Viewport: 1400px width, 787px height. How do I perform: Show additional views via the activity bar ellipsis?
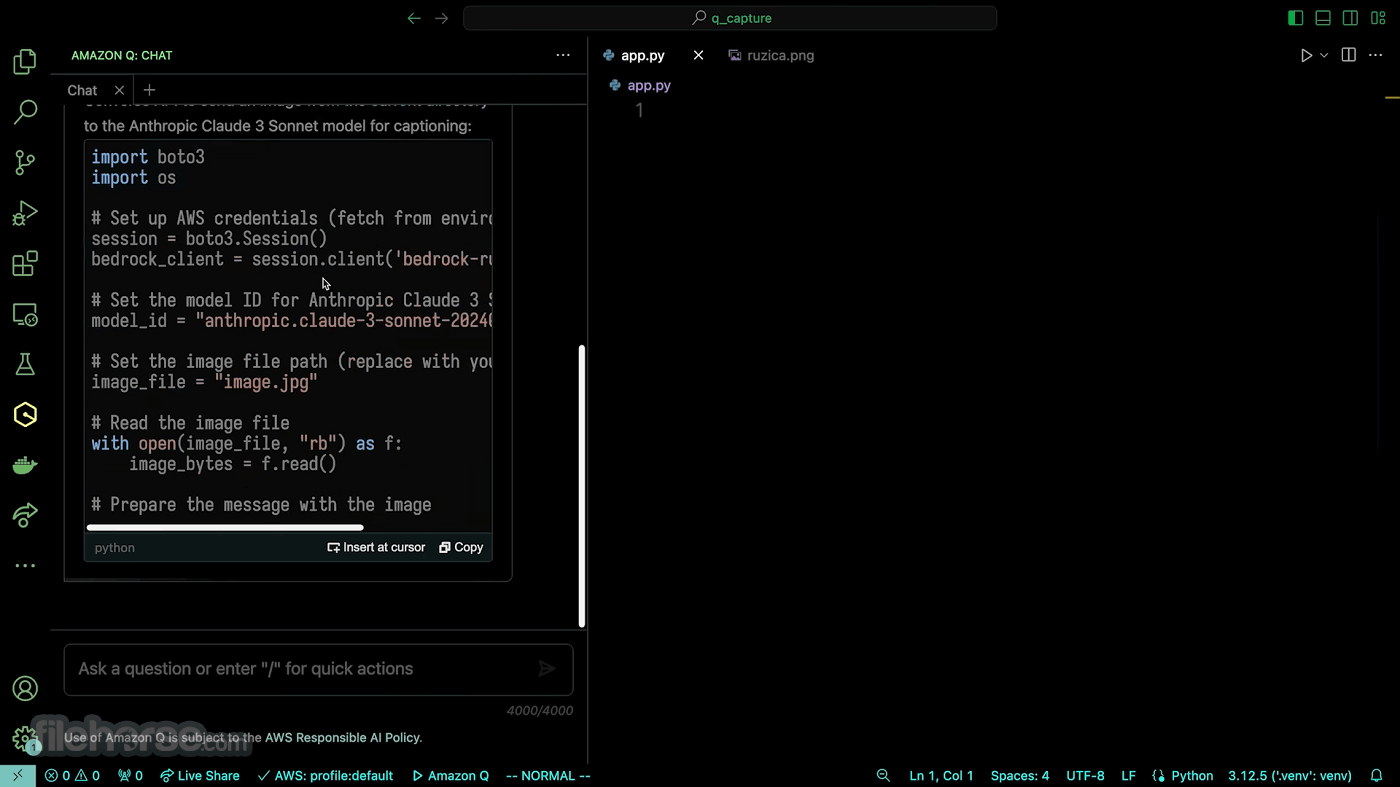click(25, 566)
